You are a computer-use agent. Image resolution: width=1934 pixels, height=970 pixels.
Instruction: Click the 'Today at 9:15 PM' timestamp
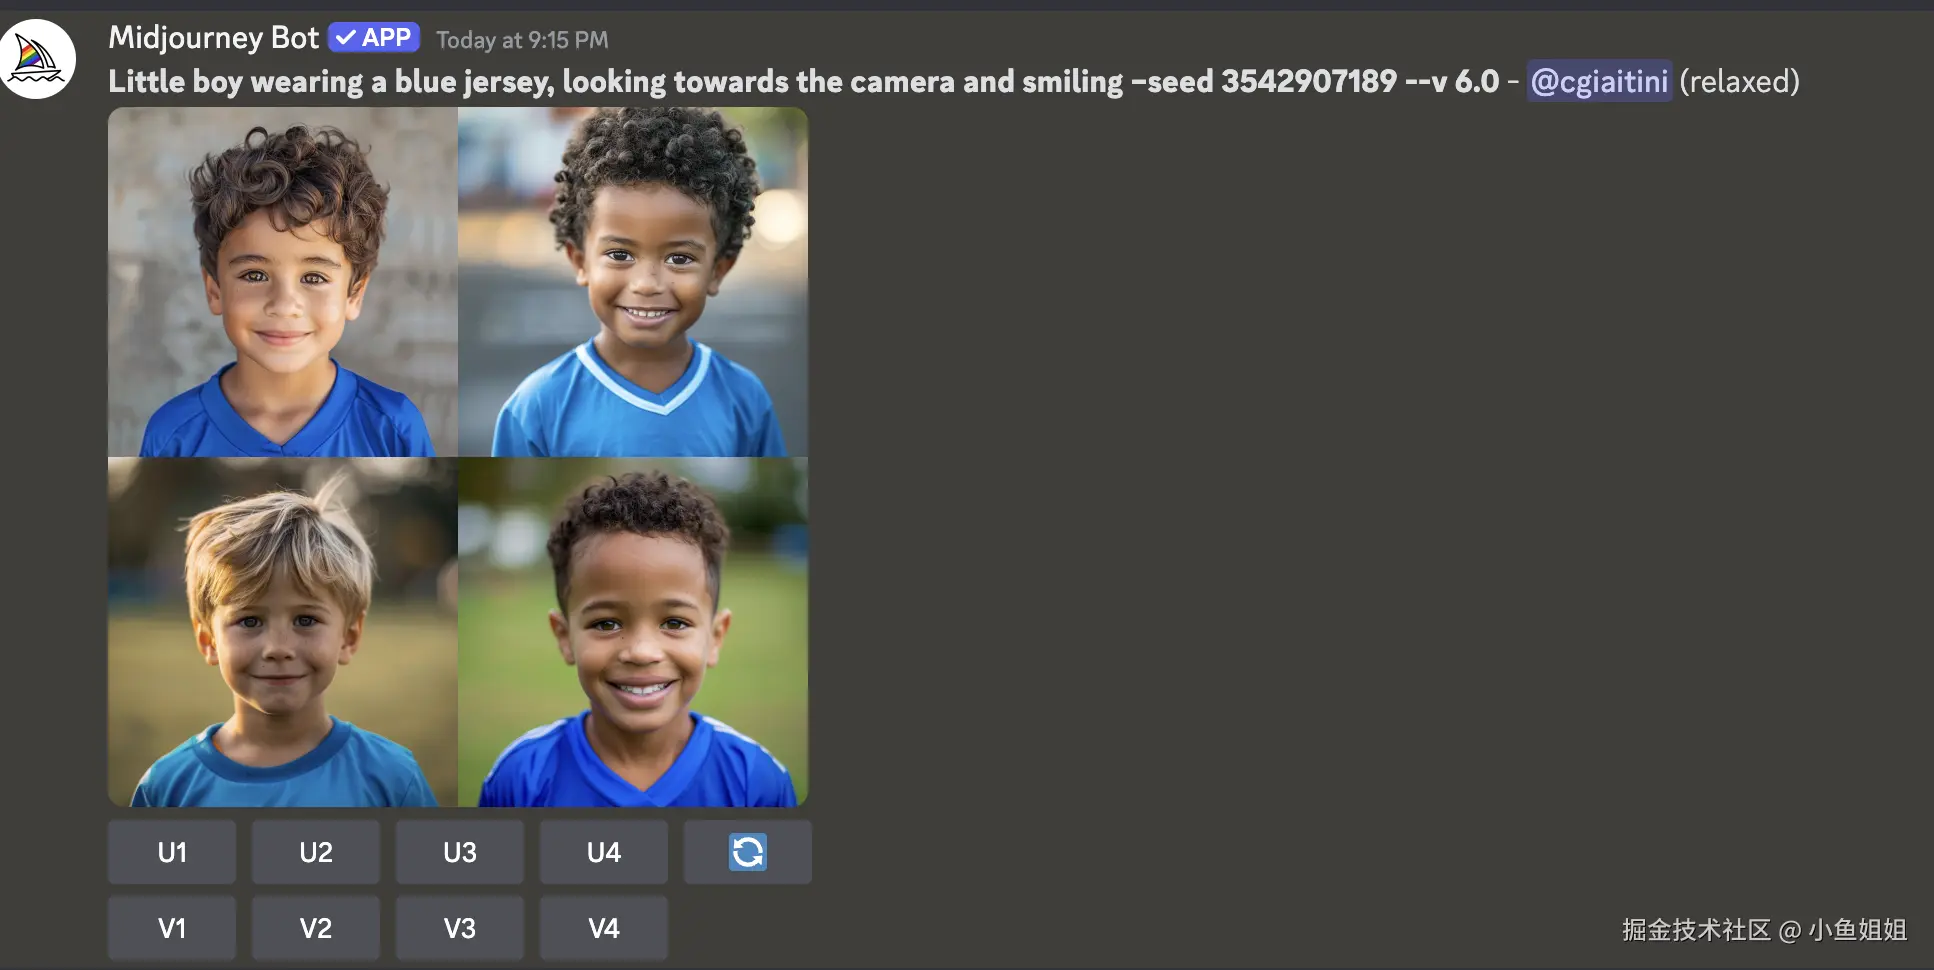(x=522, y=40)
